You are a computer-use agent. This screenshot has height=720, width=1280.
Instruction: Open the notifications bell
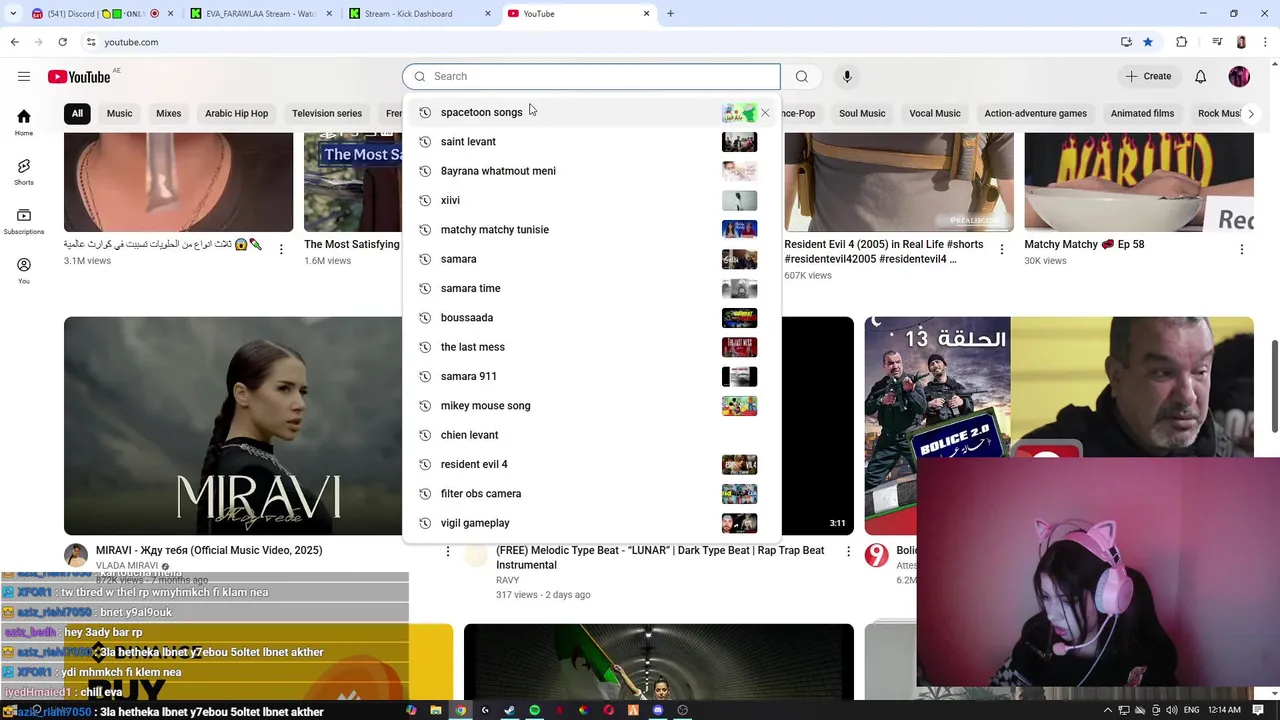1200,76
